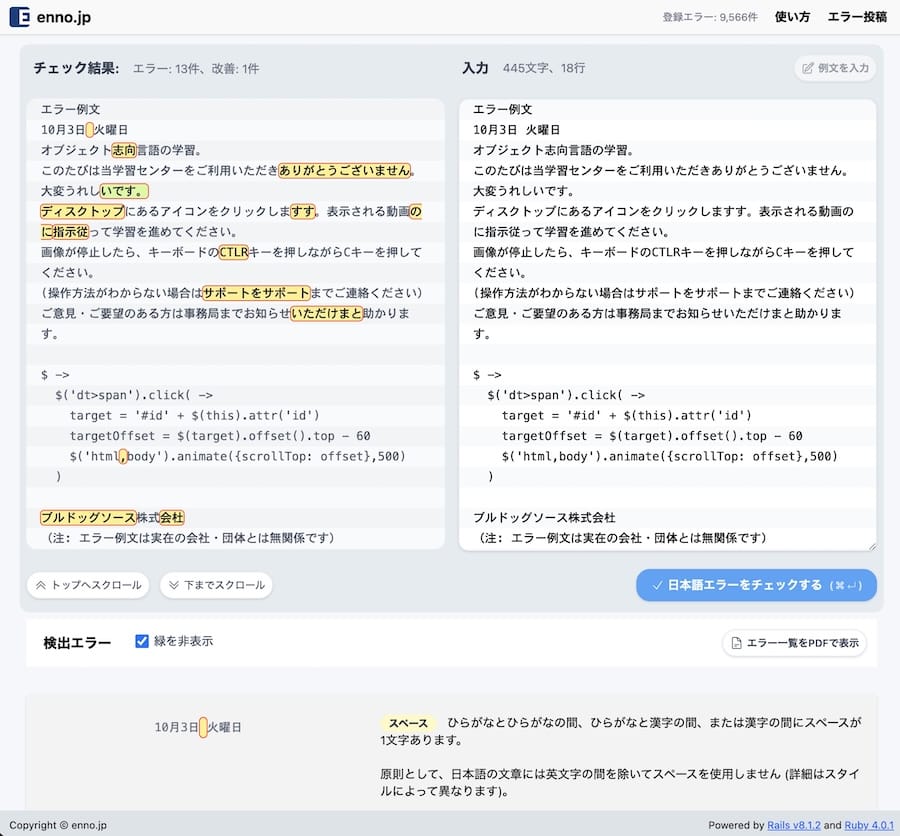Click the 下までスクロール button
The width and height of the screenshot is (900, 836).
(215, 585)
